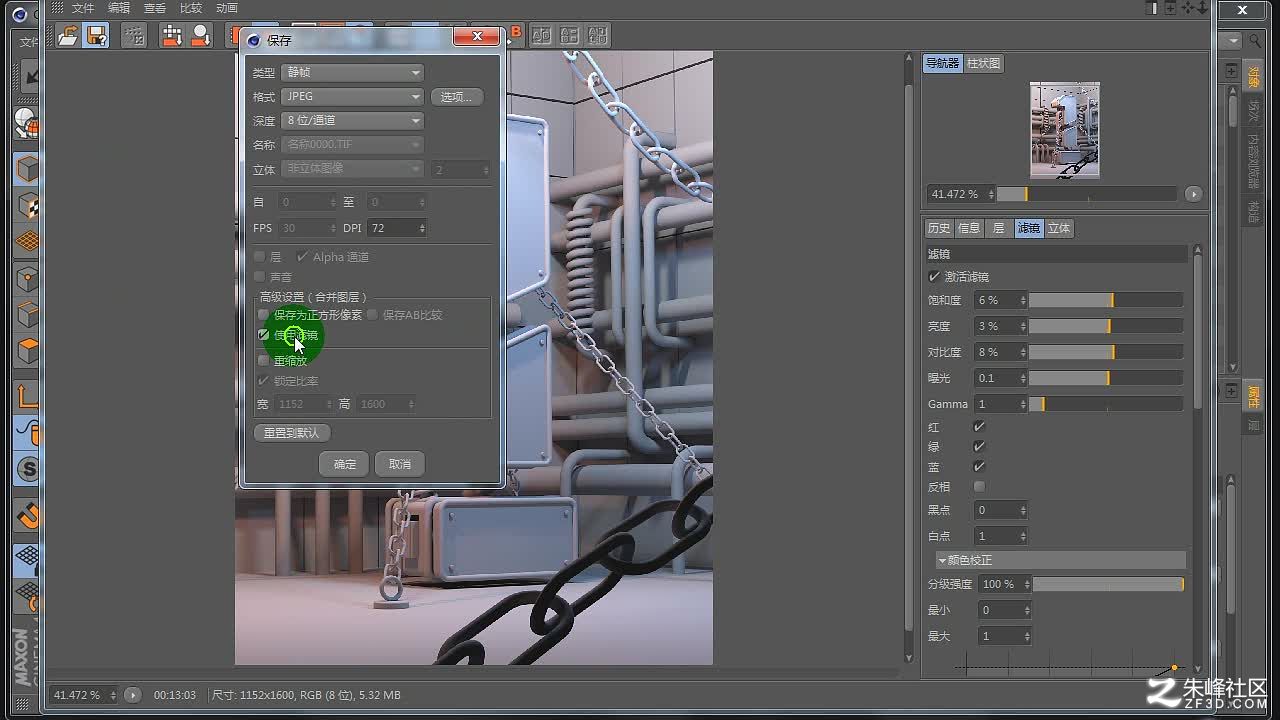Toggle the 红 channel checkbox

979,427
